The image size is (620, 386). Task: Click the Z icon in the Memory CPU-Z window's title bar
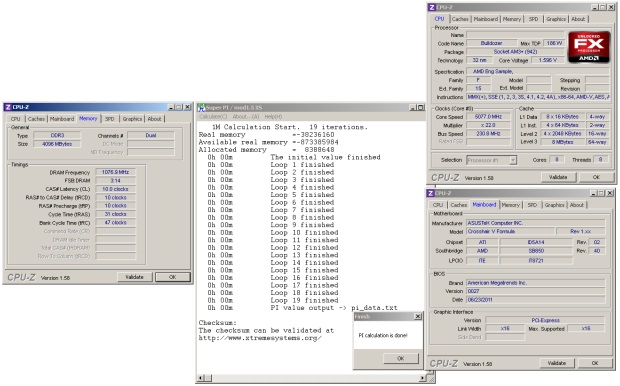(8, 107)
